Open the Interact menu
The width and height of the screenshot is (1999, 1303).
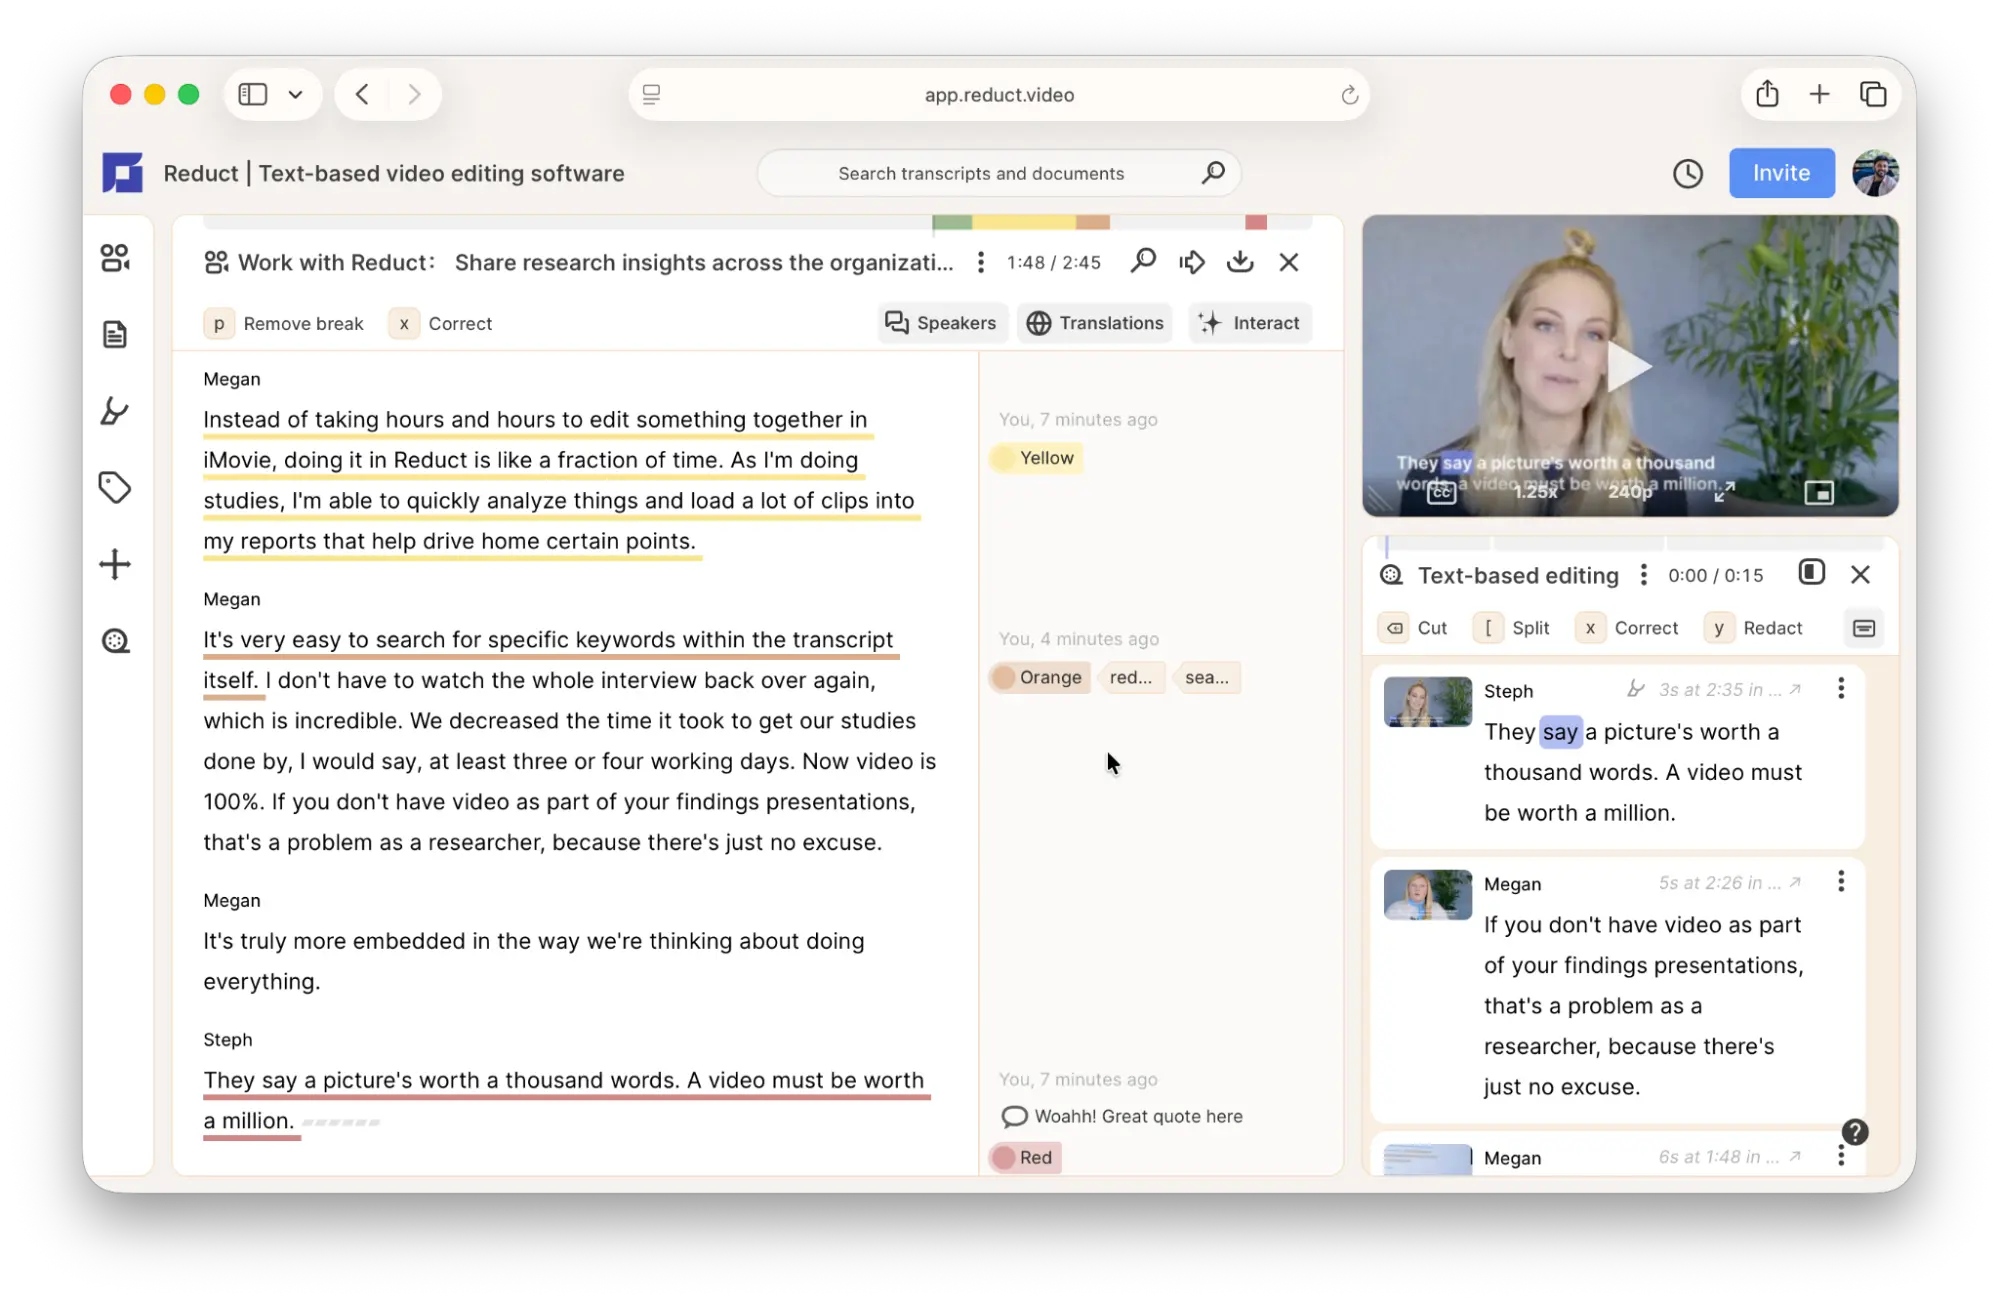click(1250, 323)
